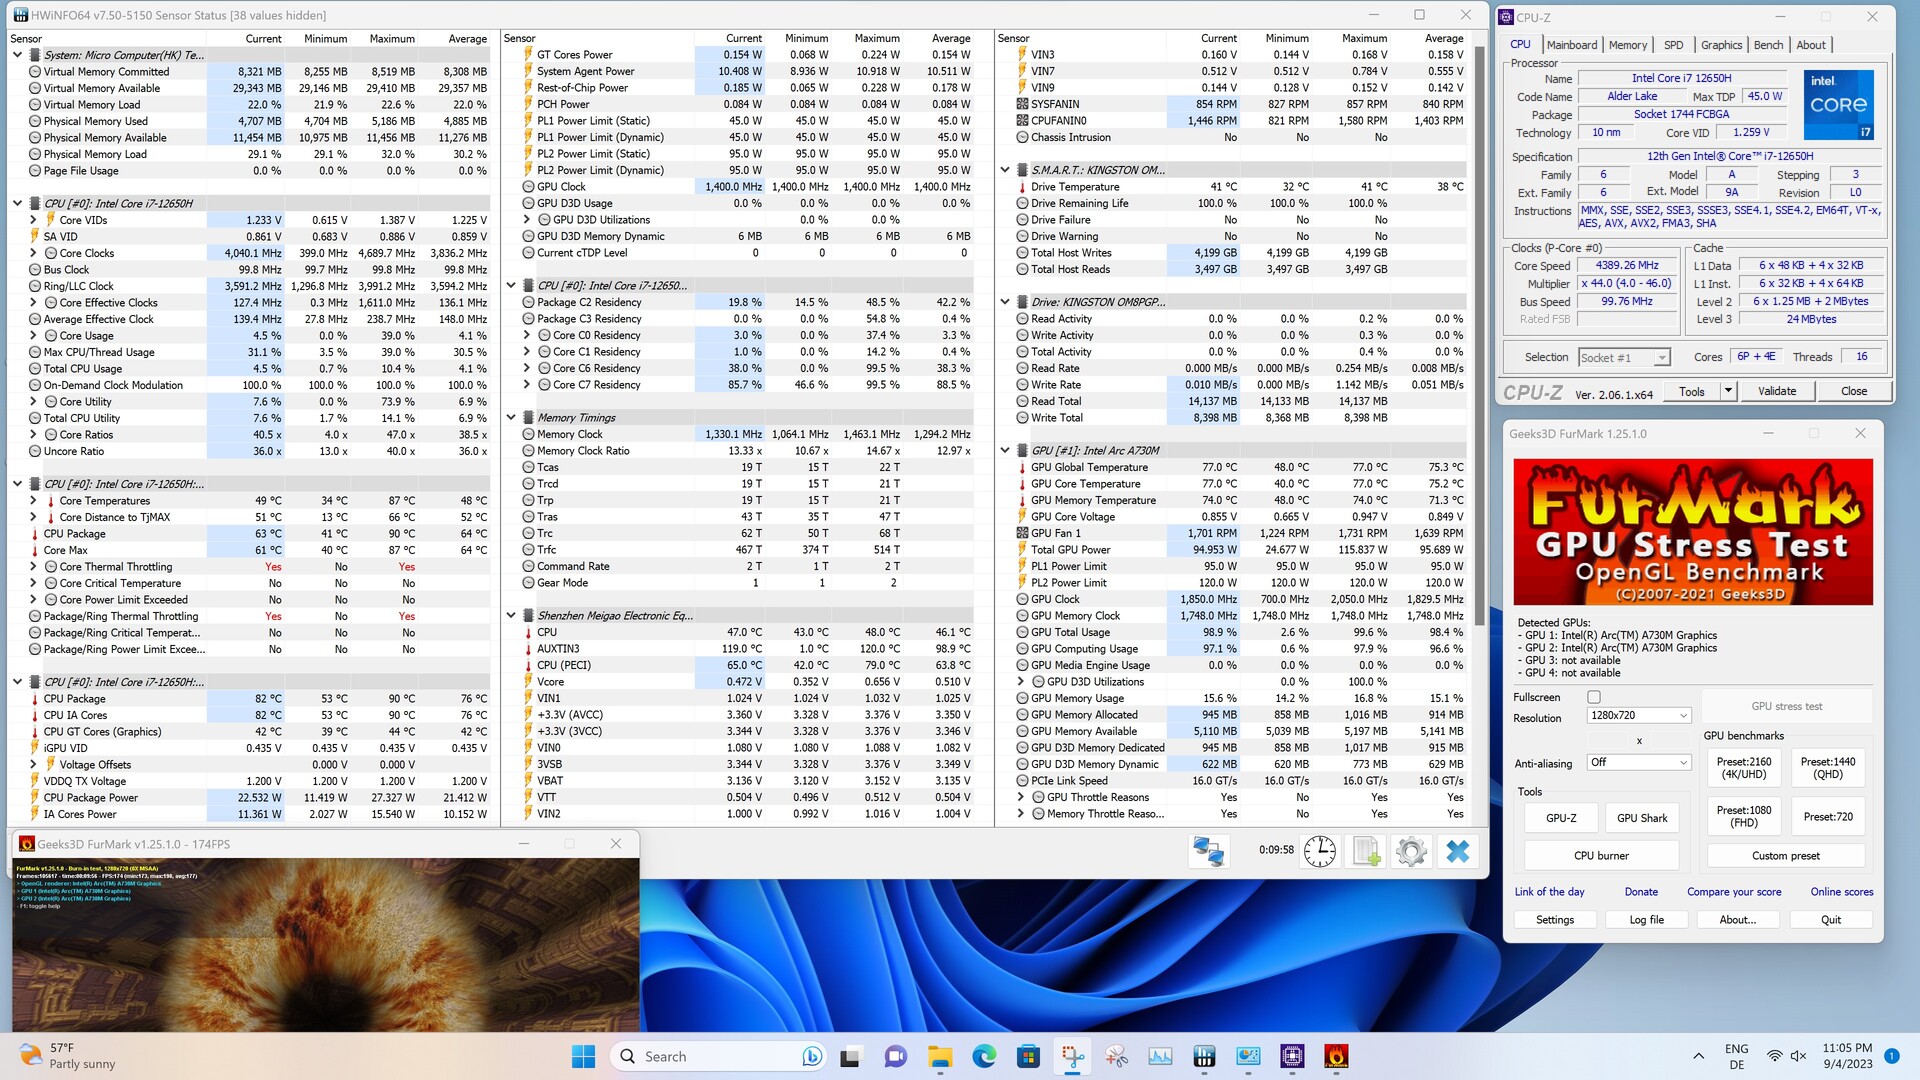Close sensors with the blue X icon

tap(1458, 851)
